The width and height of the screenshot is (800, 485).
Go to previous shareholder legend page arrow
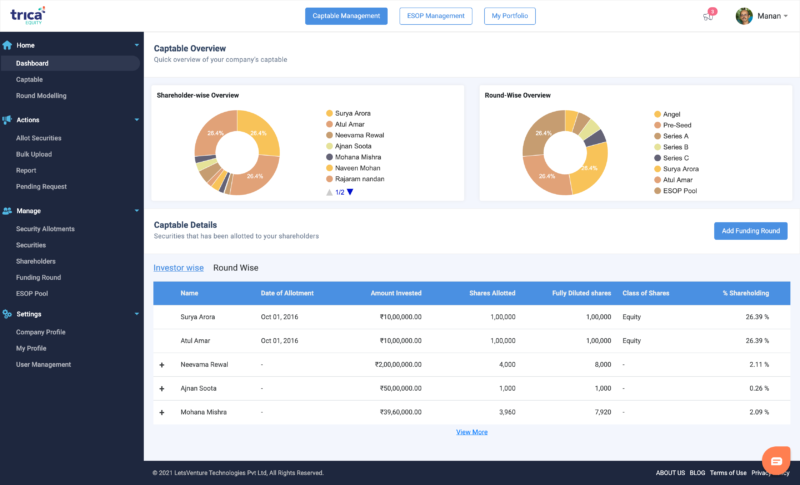click(x=329, y=192)
